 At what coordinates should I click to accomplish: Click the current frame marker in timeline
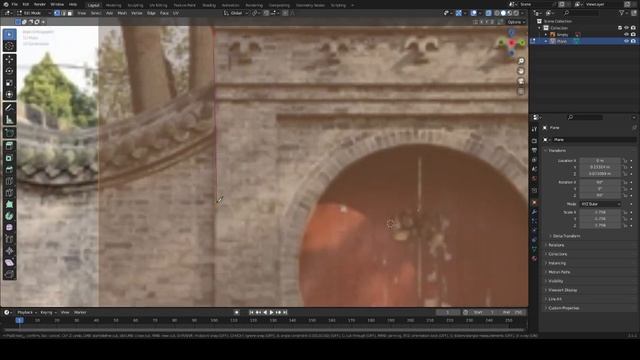tap(19, 320)
